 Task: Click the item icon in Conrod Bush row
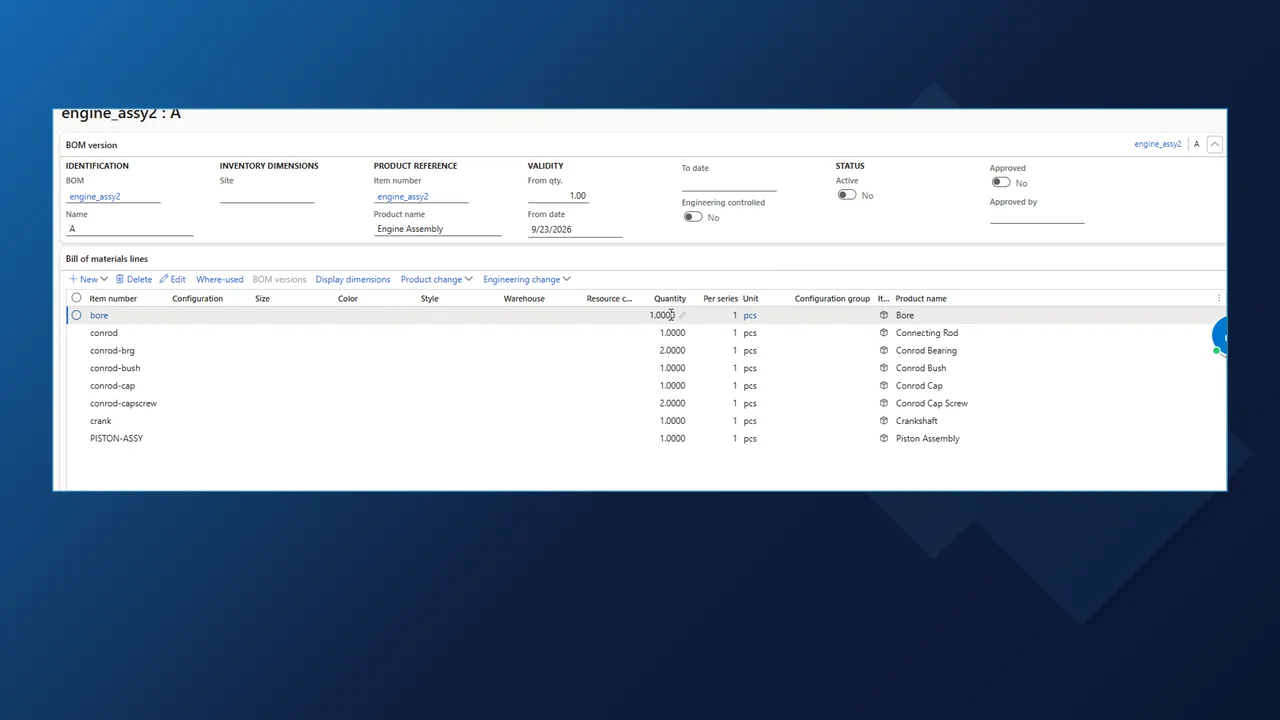[x=883, y=368]
